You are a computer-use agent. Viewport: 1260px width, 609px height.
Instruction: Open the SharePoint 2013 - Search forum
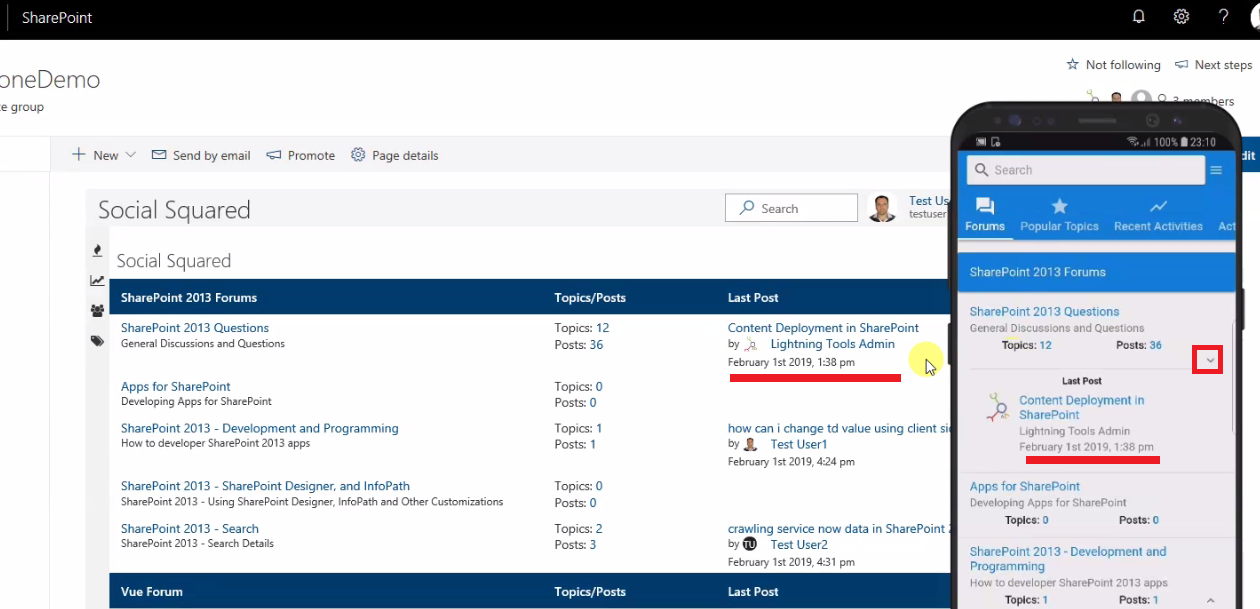(190, 529)
